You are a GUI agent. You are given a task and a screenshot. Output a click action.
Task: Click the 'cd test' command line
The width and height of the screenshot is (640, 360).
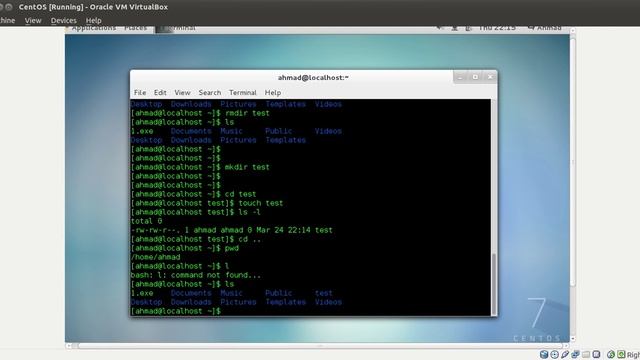tap(193, 194)
